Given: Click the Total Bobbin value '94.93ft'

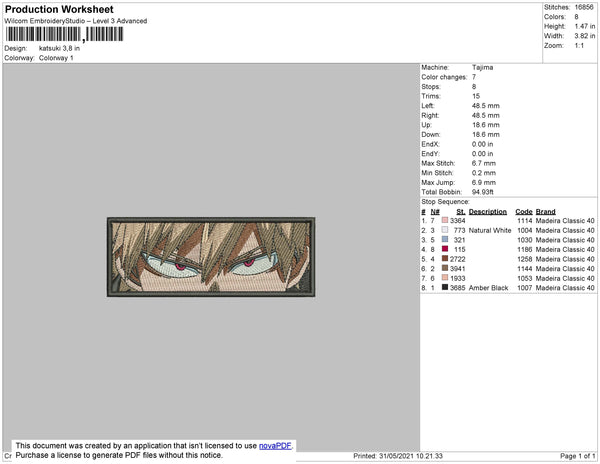Looking at the screenshot, I should 483,192.
